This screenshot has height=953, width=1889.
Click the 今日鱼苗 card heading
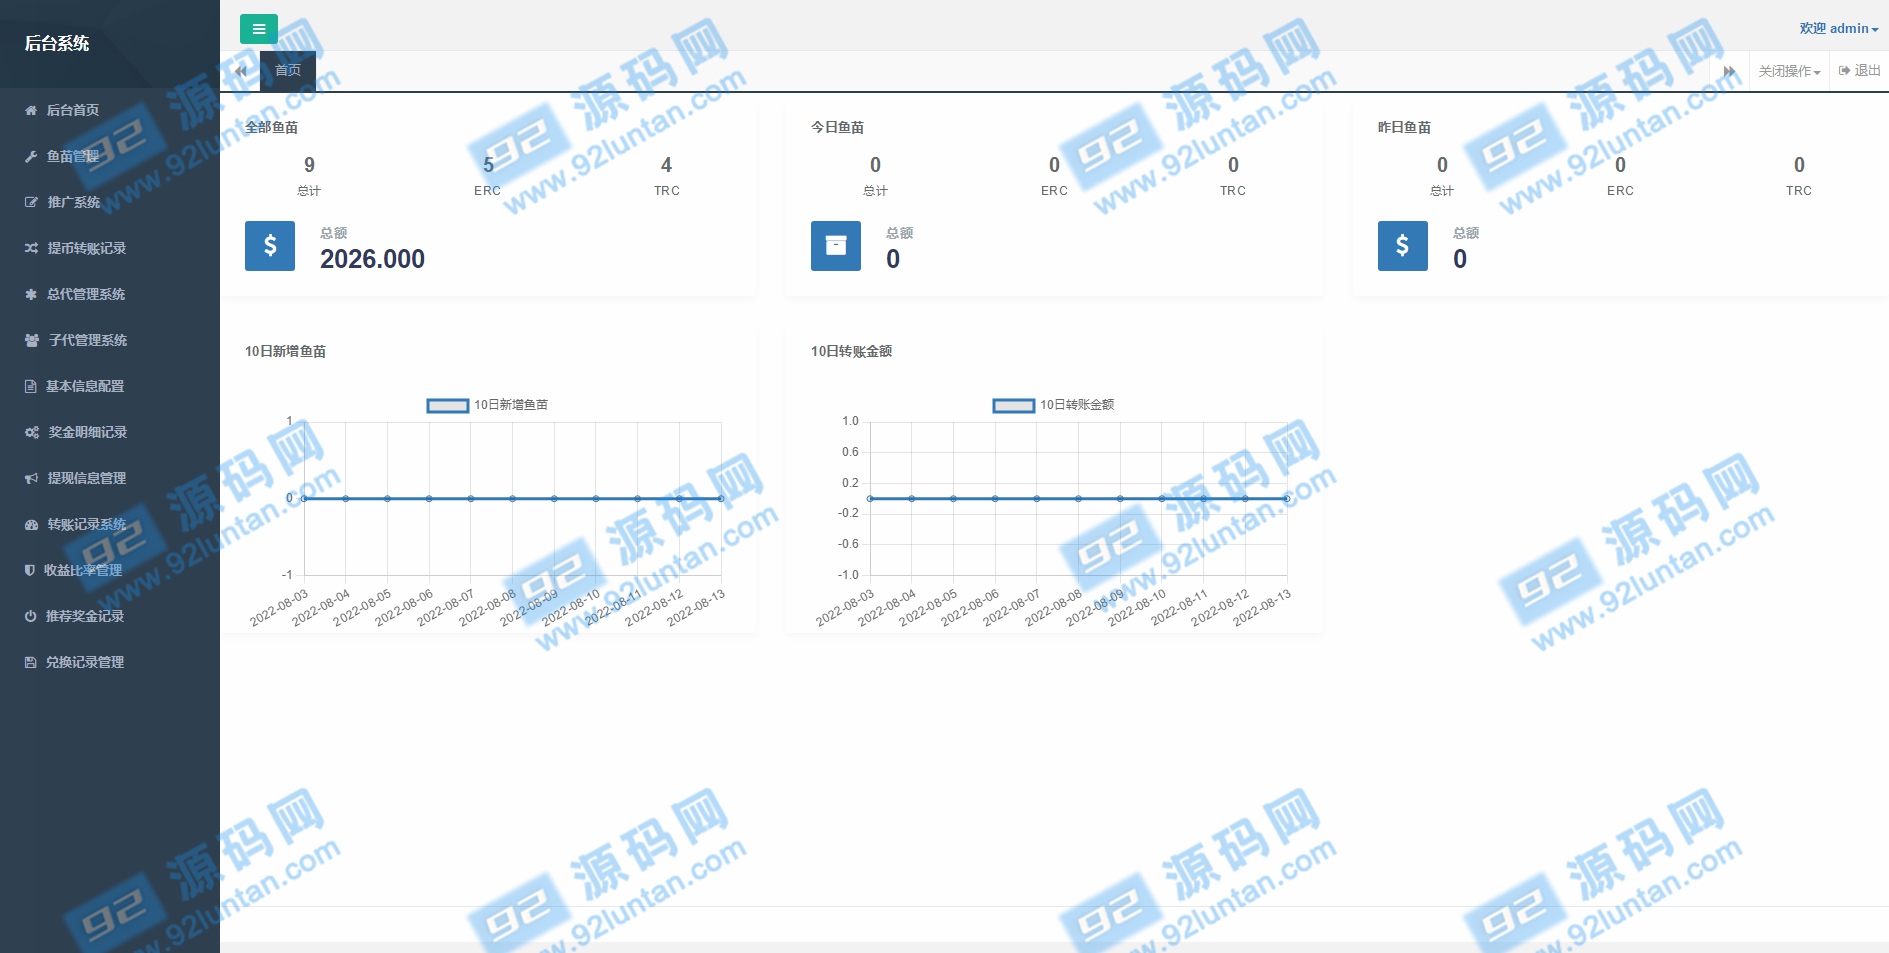pyautogui.click(x=837, y=128)
